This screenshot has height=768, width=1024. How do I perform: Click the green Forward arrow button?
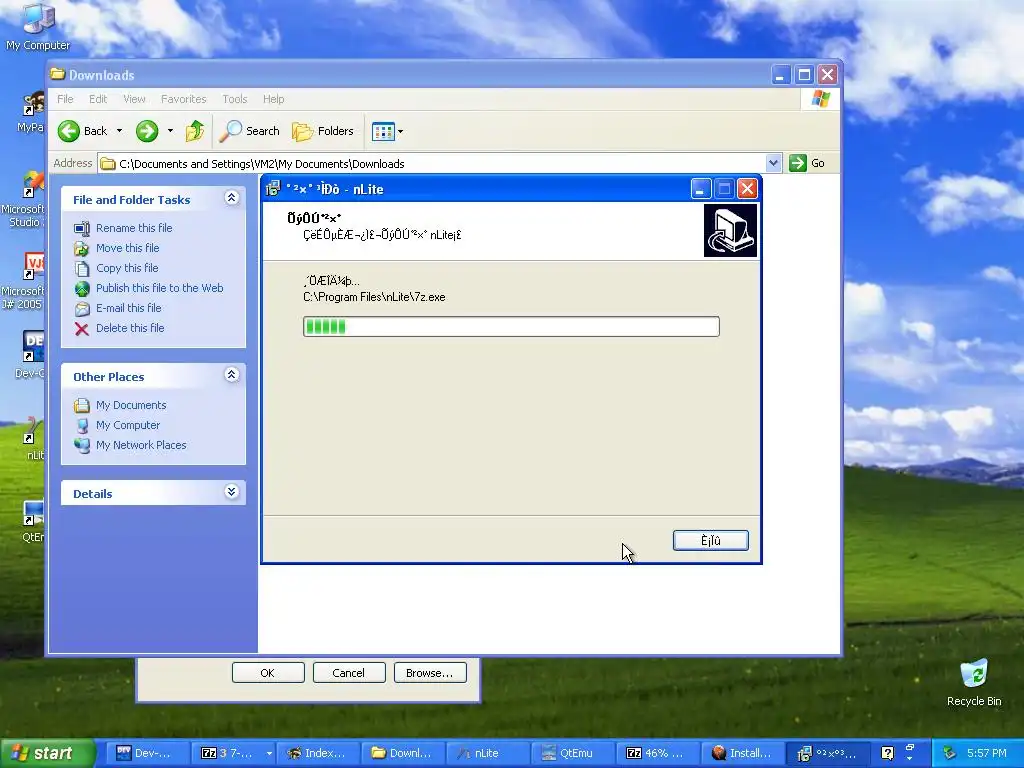click(147, 131)
